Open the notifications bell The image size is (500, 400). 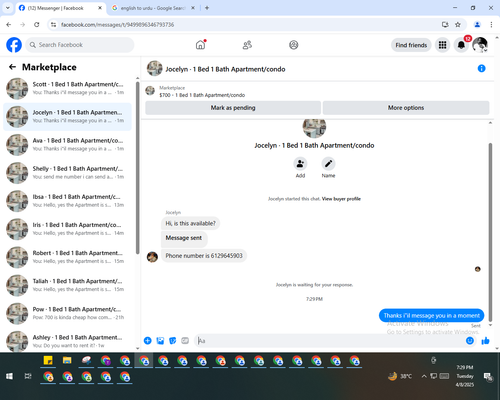[x=461, y=45]
